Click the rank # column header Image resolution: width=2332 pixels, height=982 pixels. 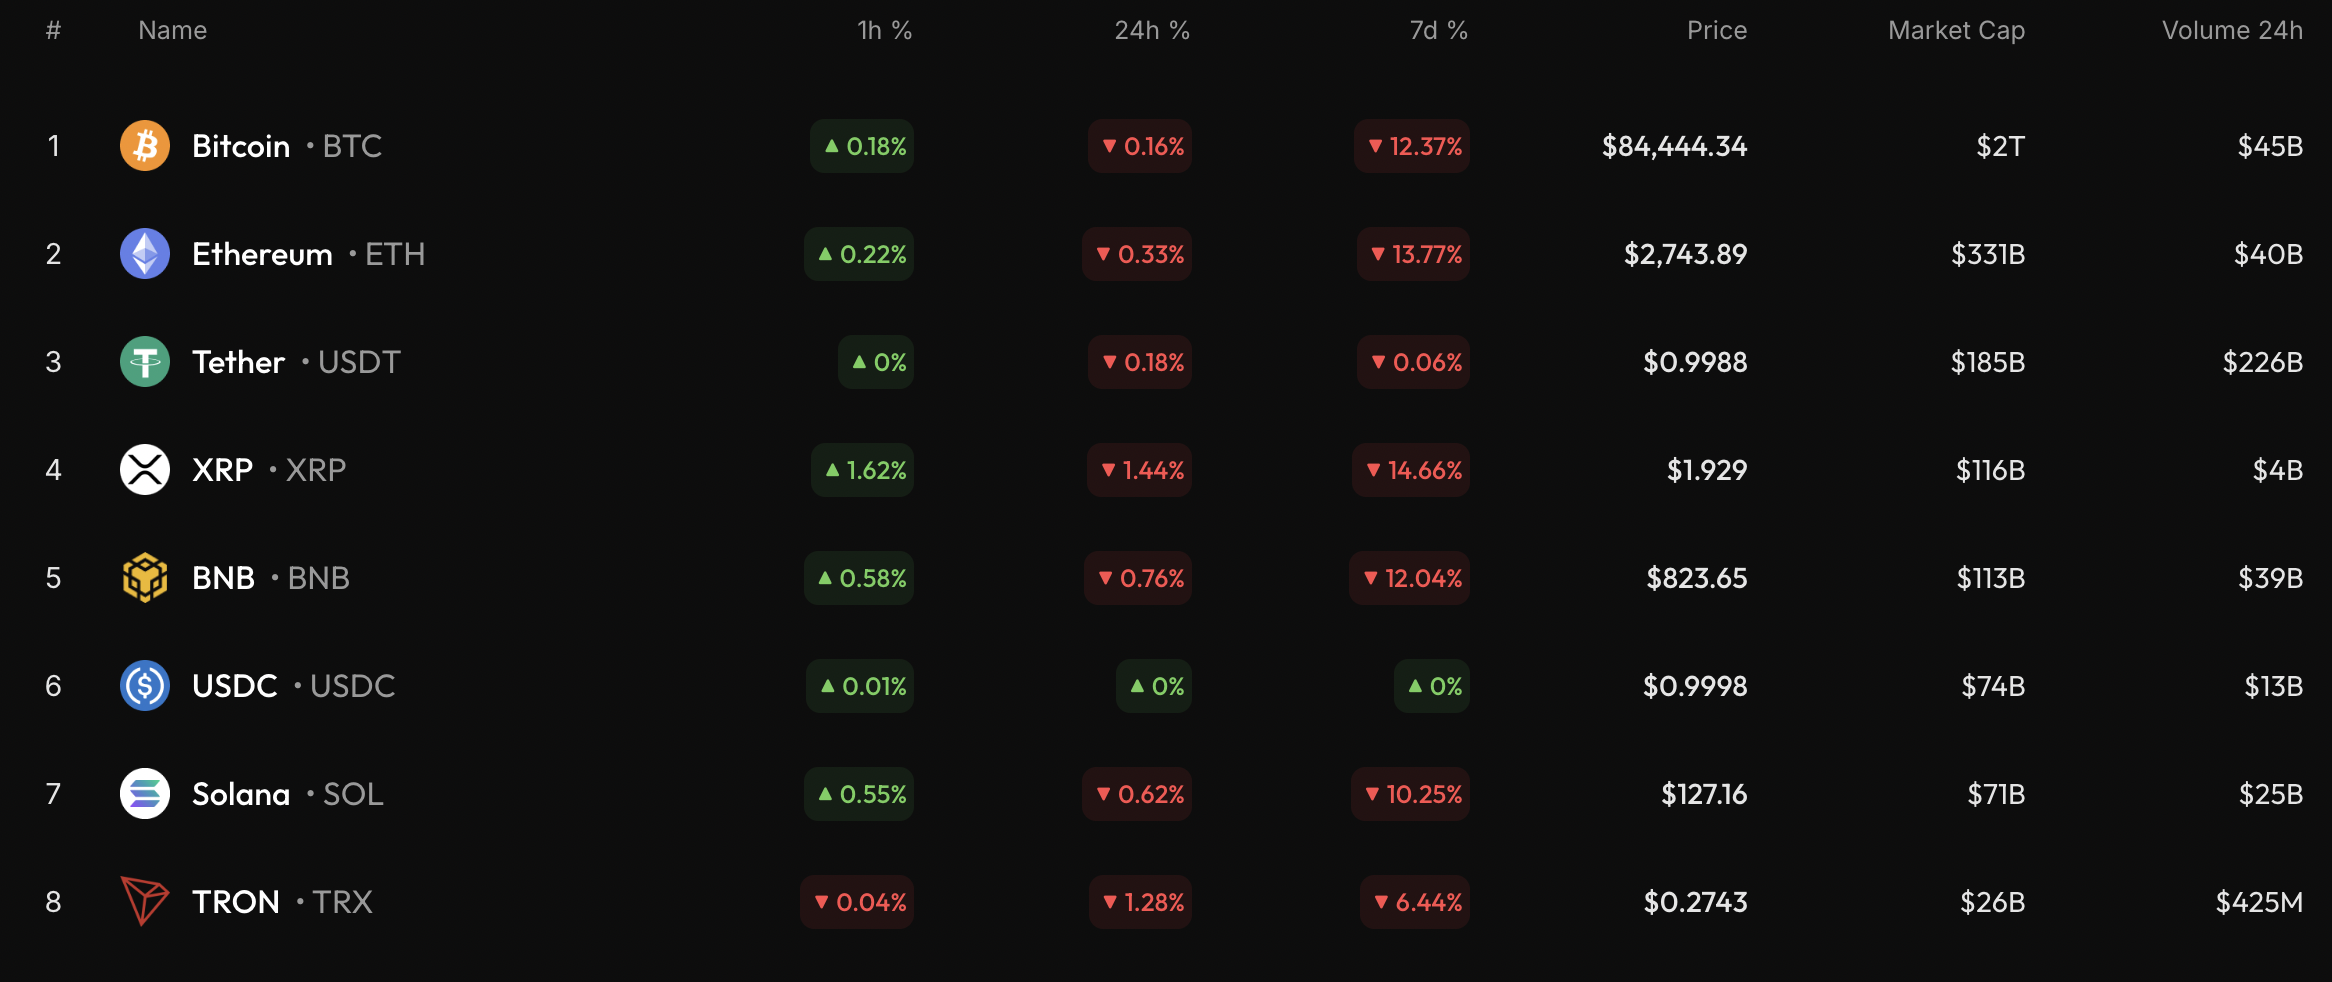point(53,30)
